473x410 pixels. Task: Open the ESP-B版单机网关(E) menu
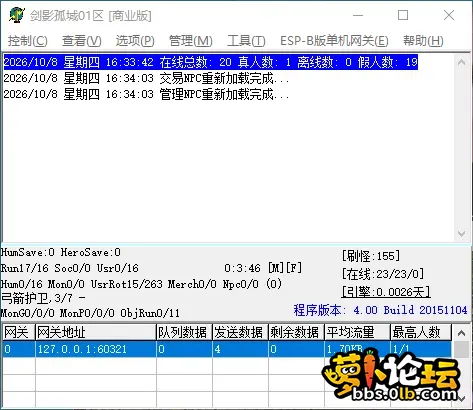334,41
